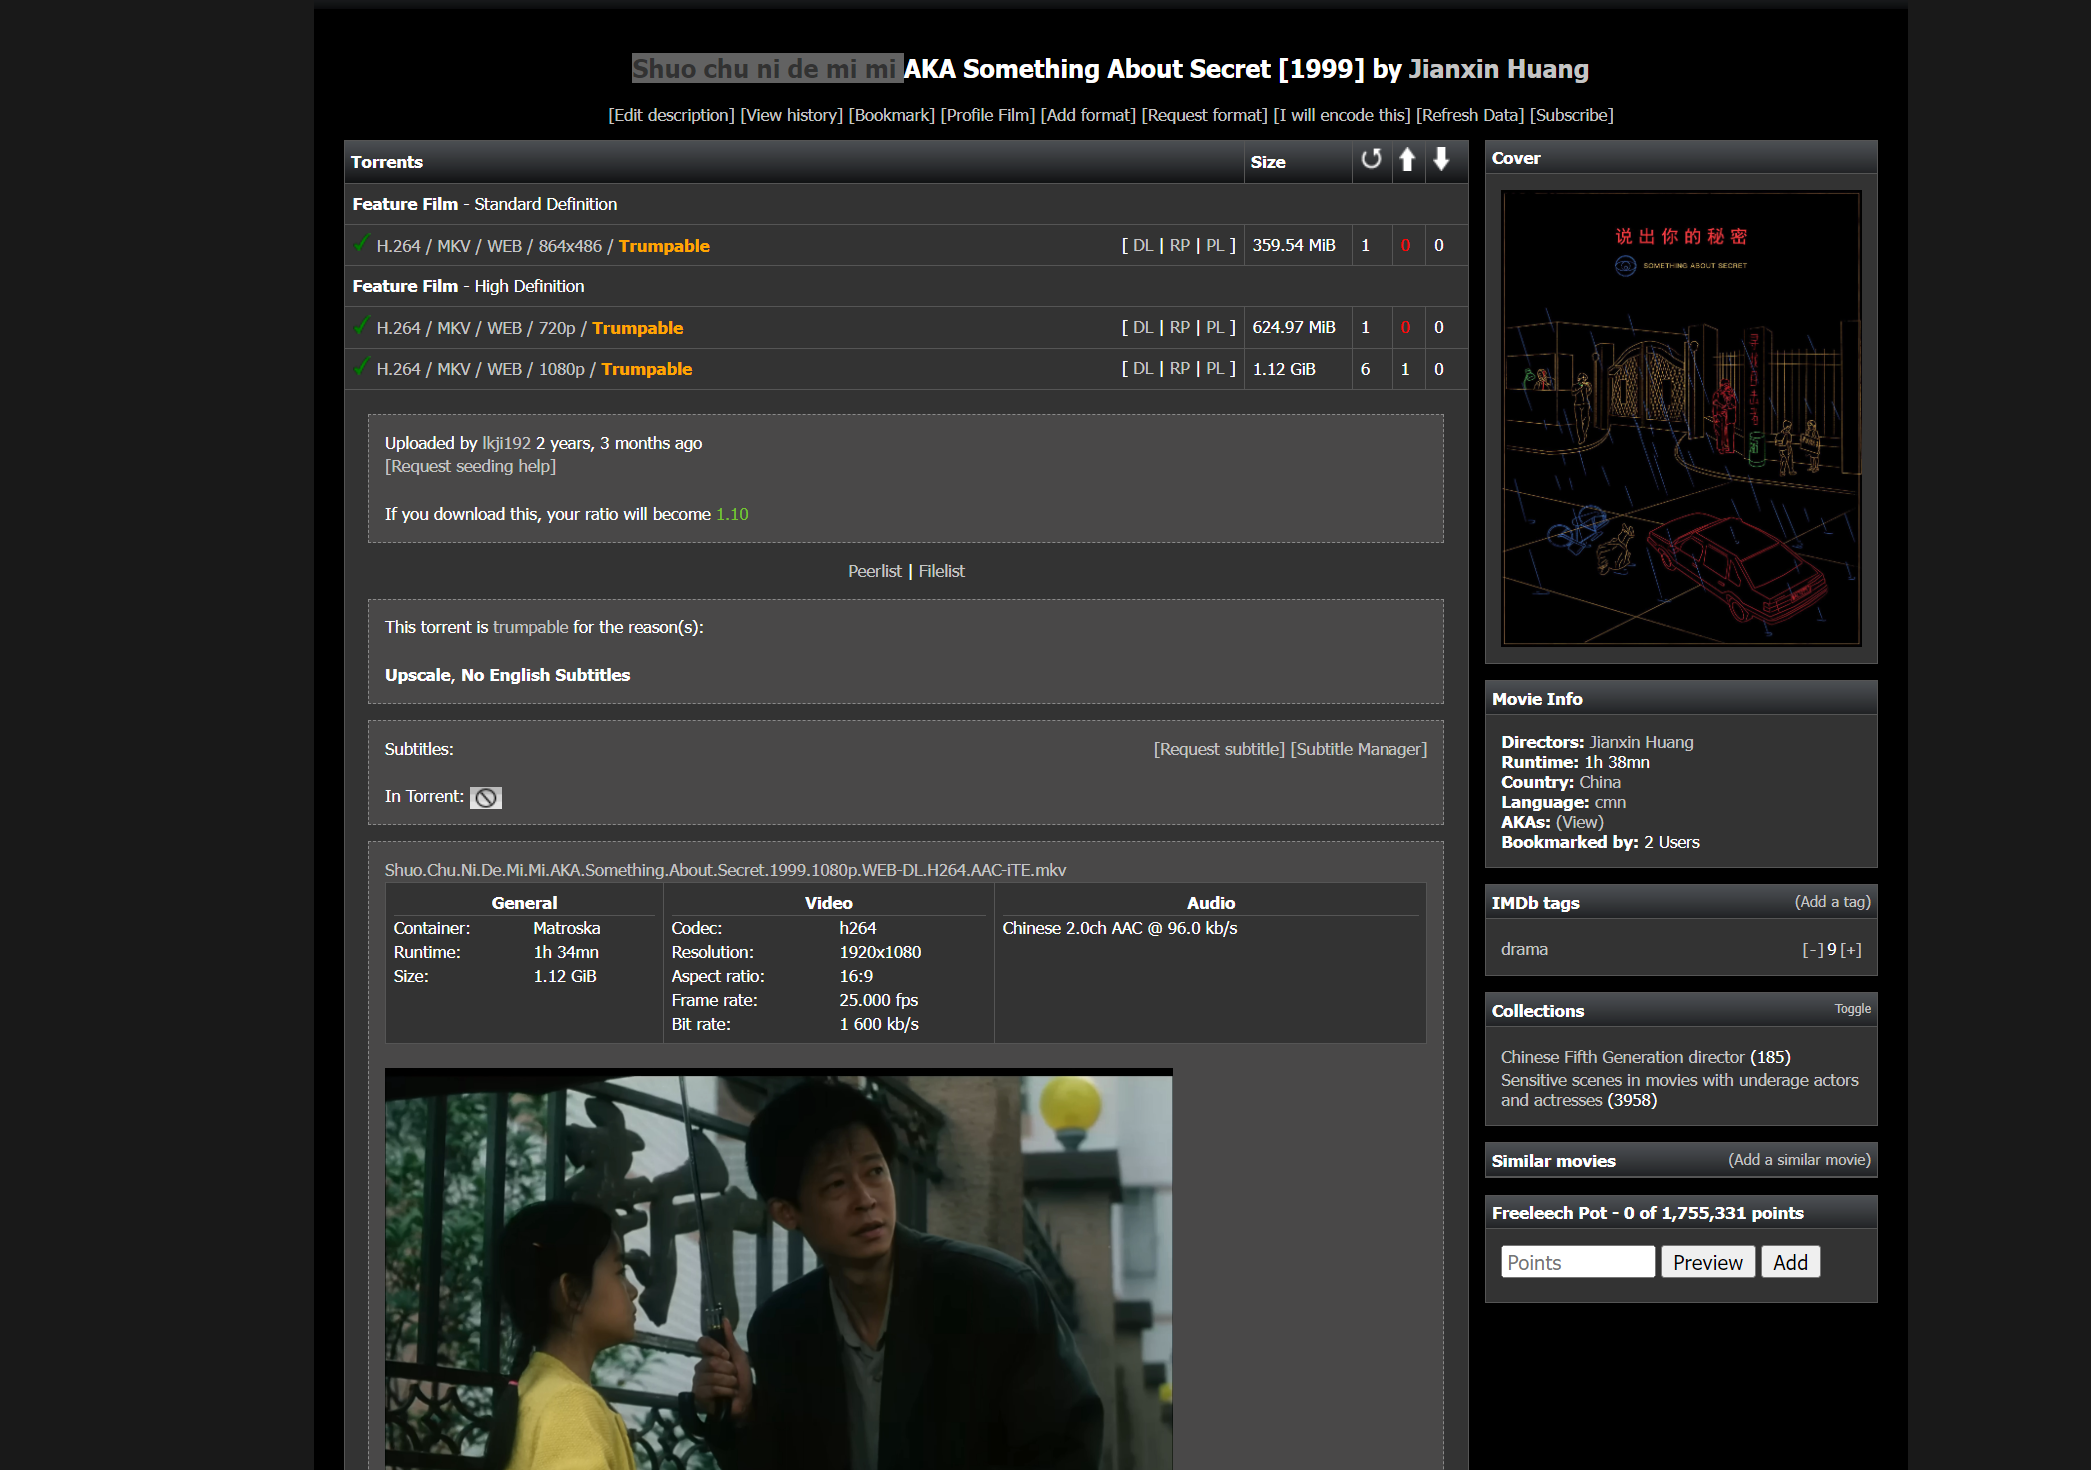Open the Peerlist view
2091x1470 pixels.
[x=874, y=570]
